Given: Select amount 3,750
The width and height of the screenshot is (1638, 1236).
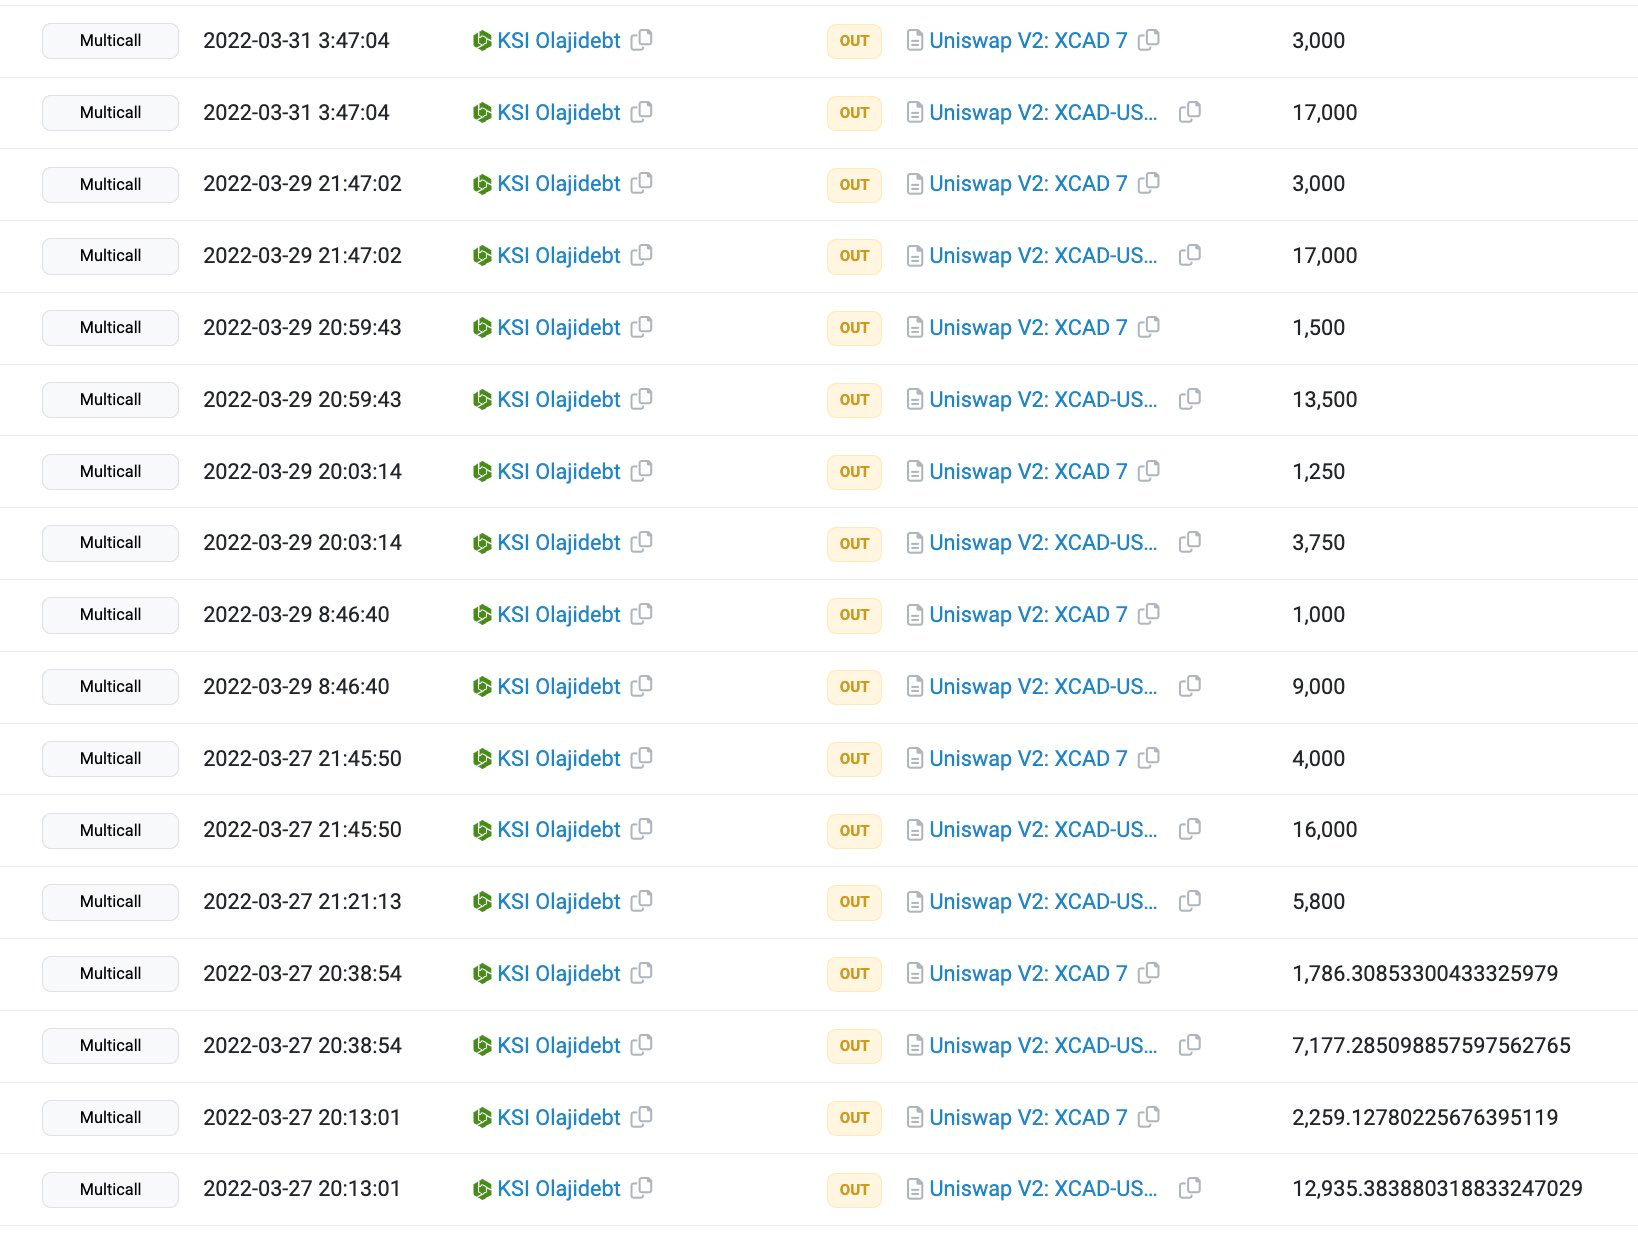Looking at the screenshot, I should (x=1318, y=542).
